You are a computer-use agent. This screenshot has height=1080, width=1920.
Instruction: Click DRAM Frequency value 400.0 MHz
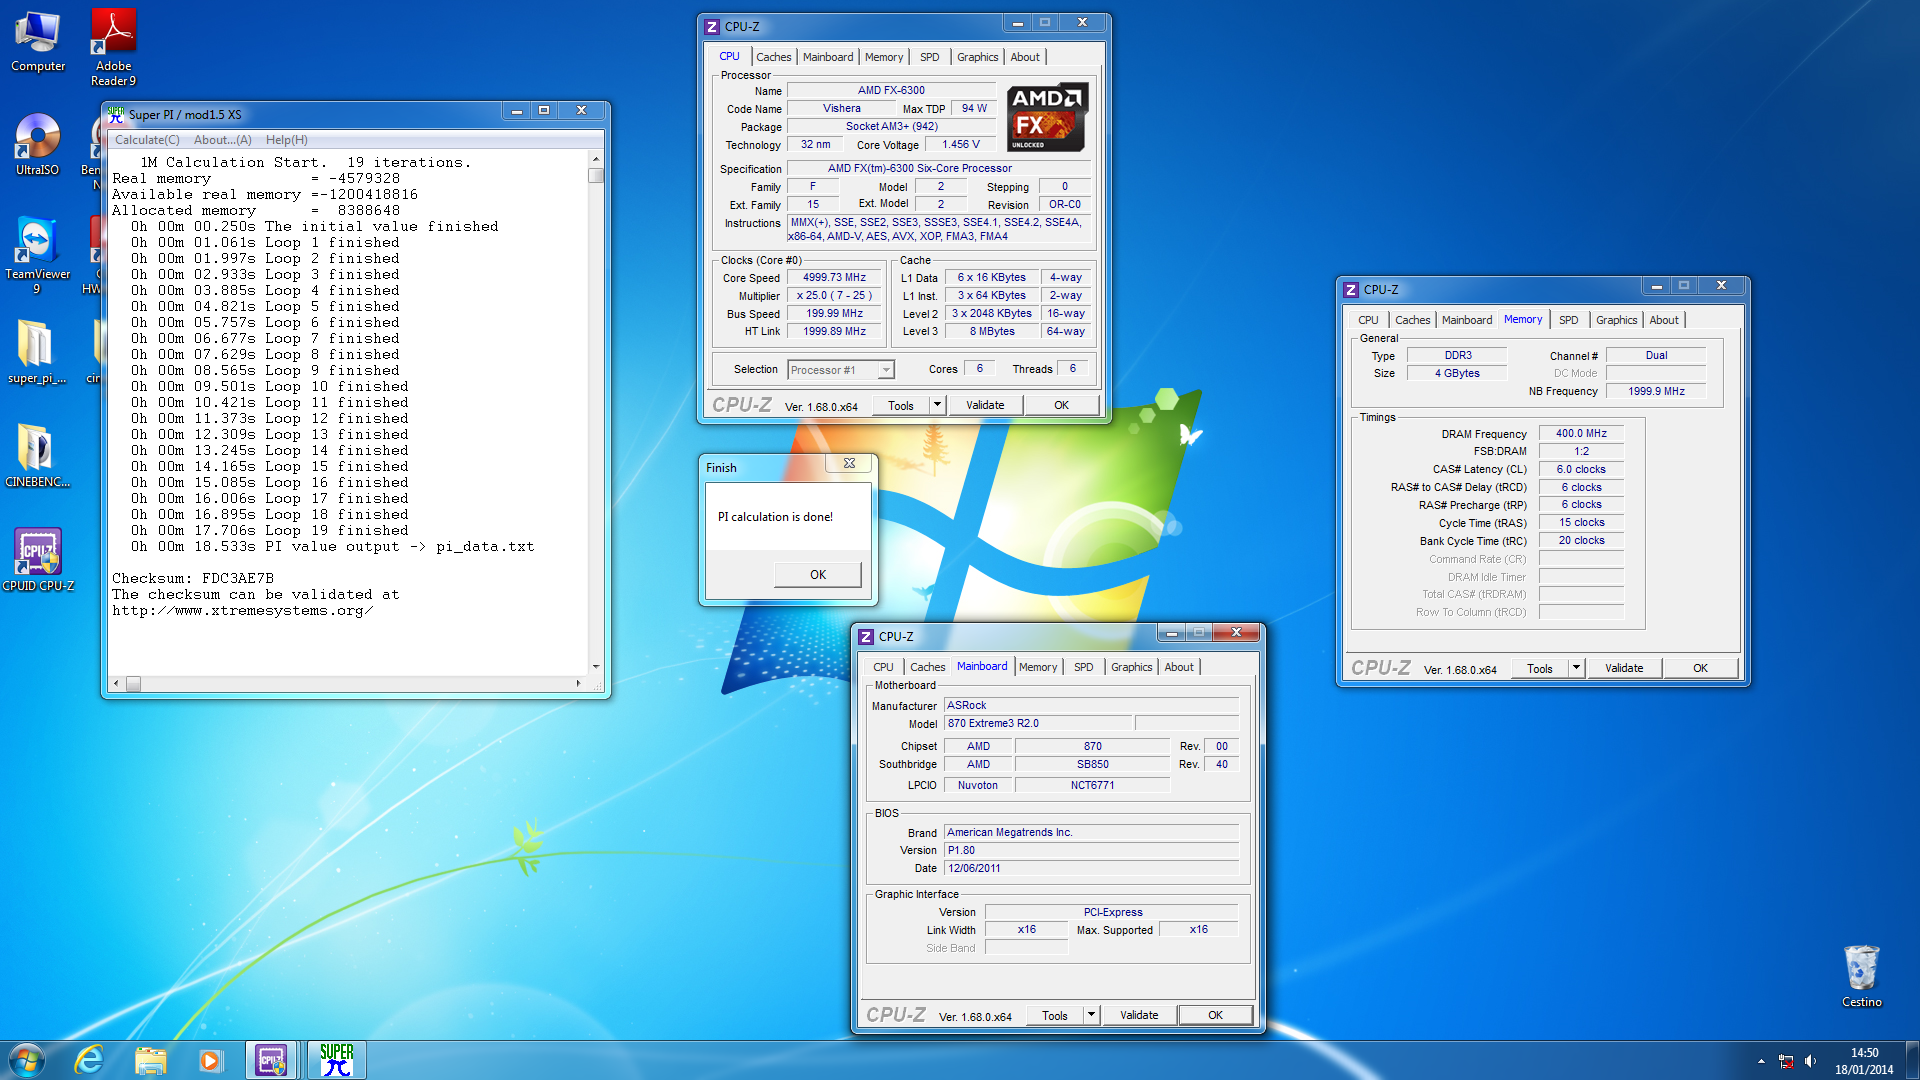pos(1581,434)
